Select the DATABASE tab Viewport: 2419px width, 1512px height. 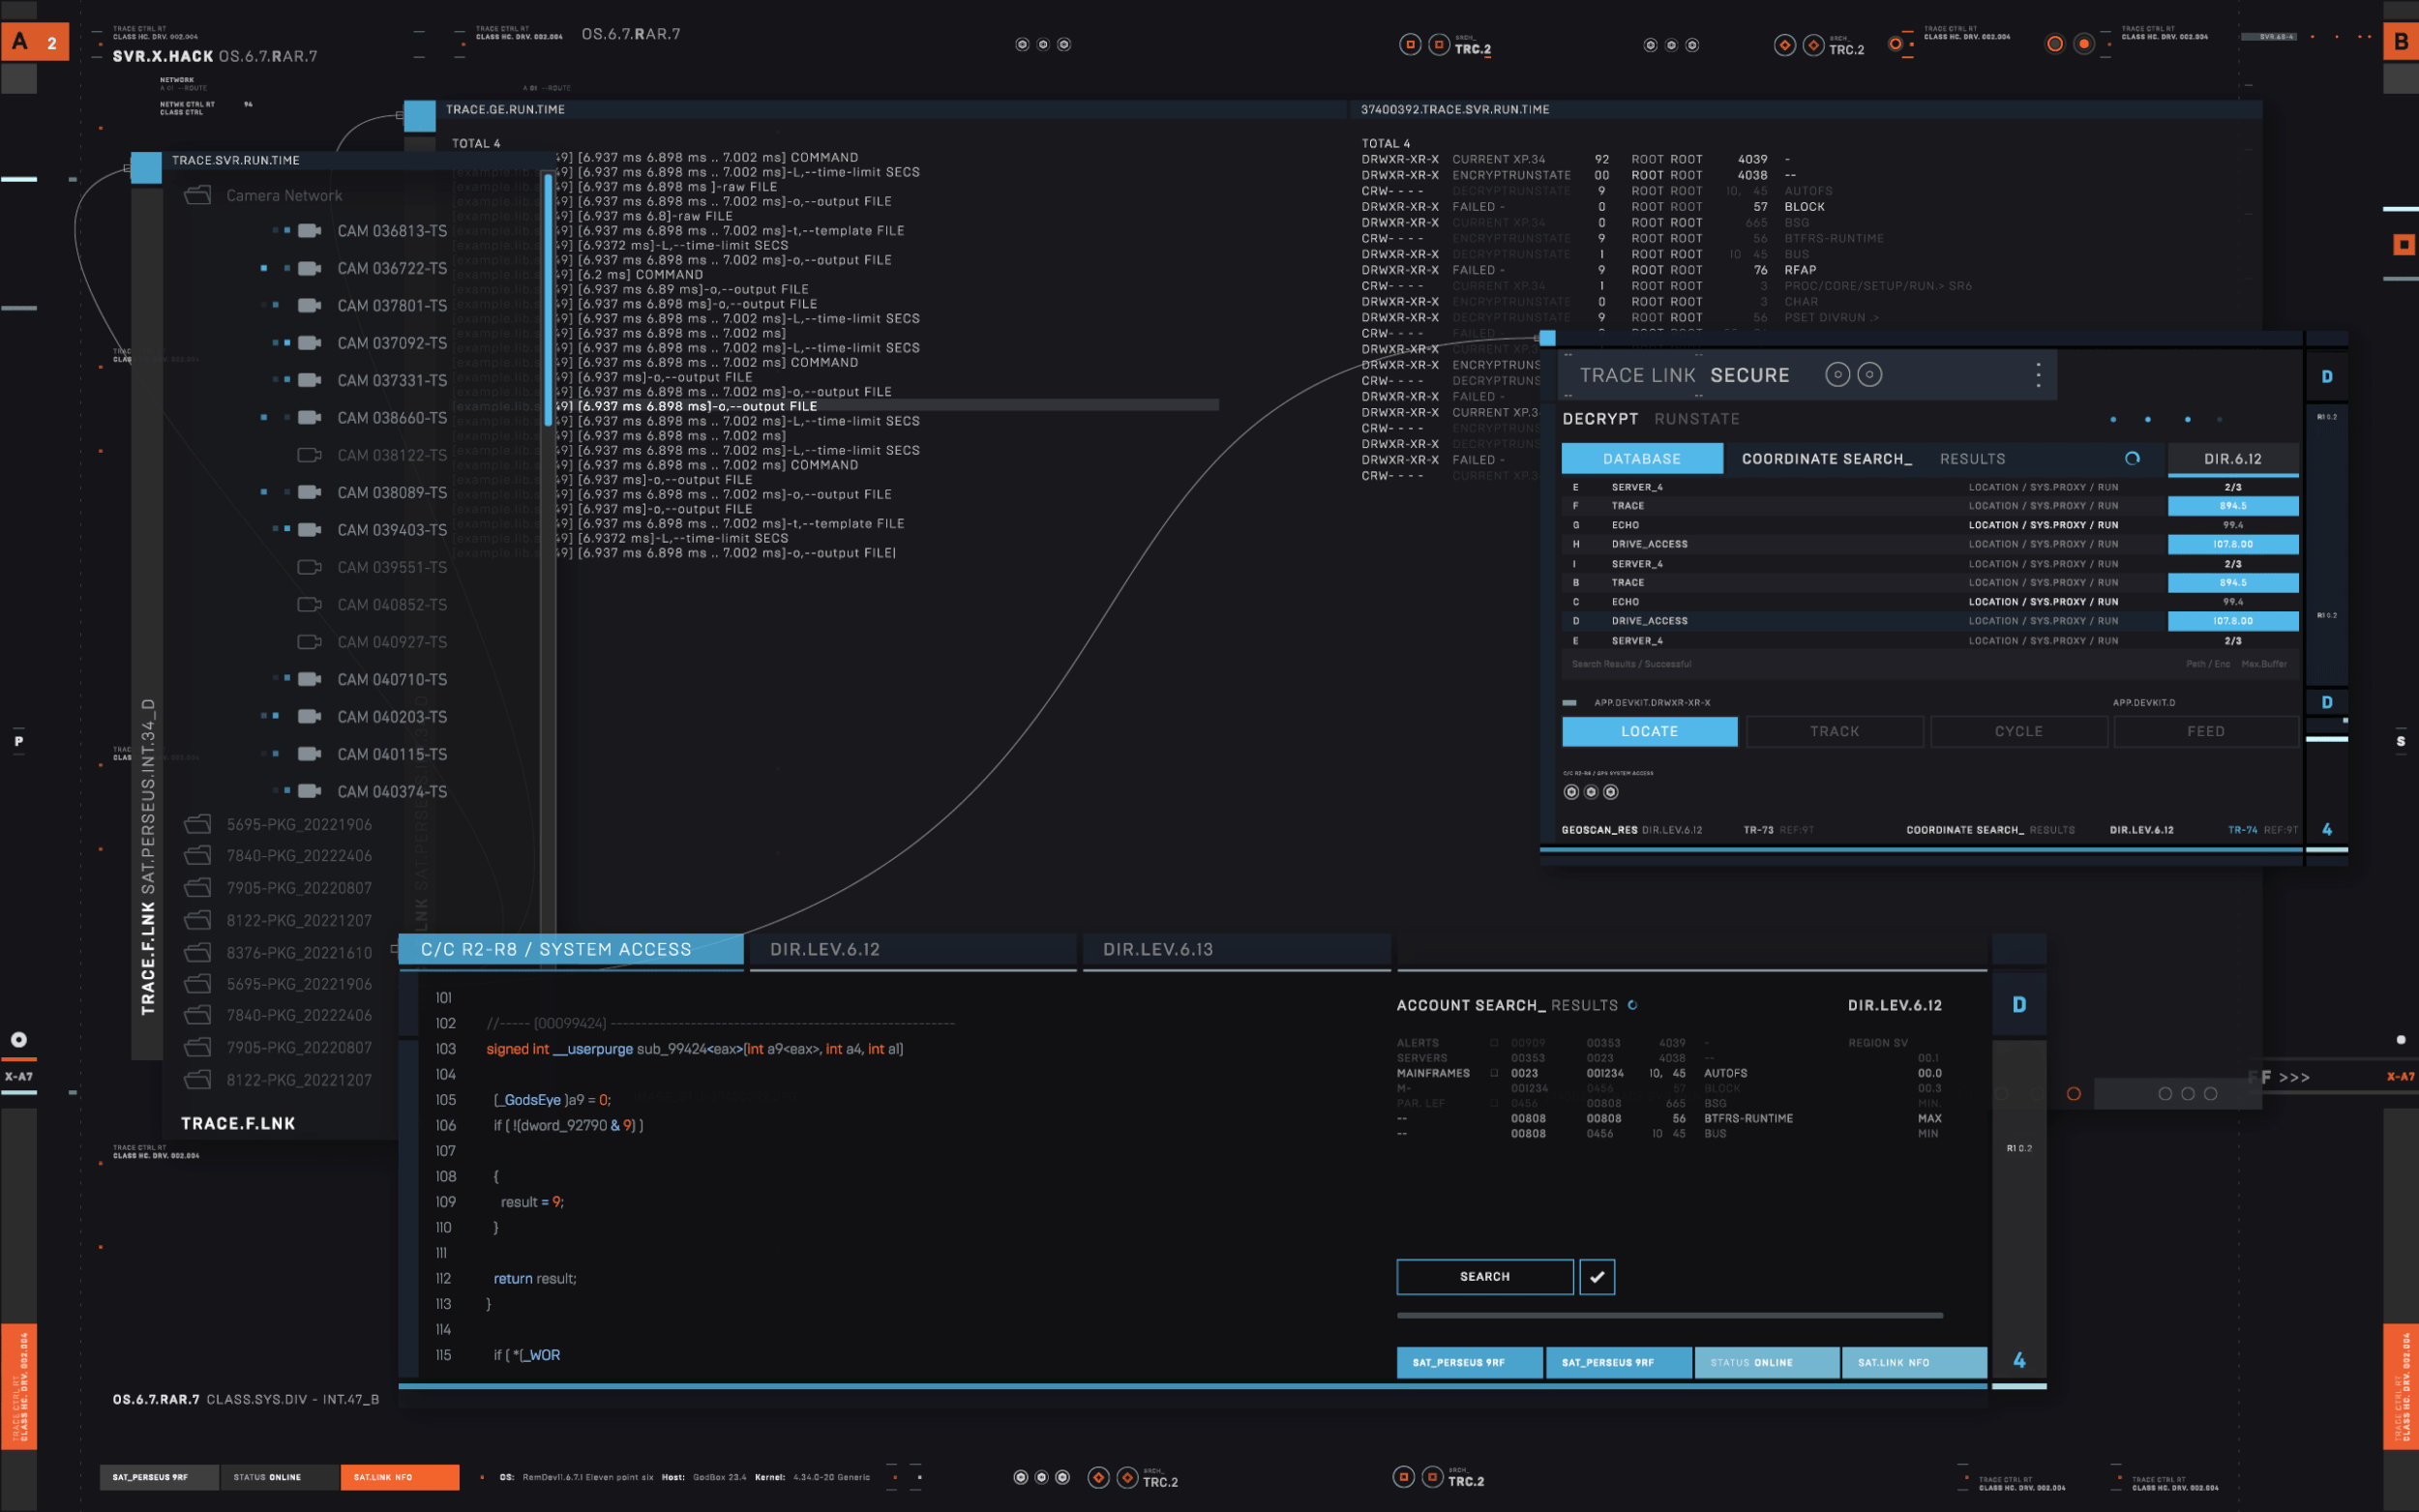(x=1641, y=459)
